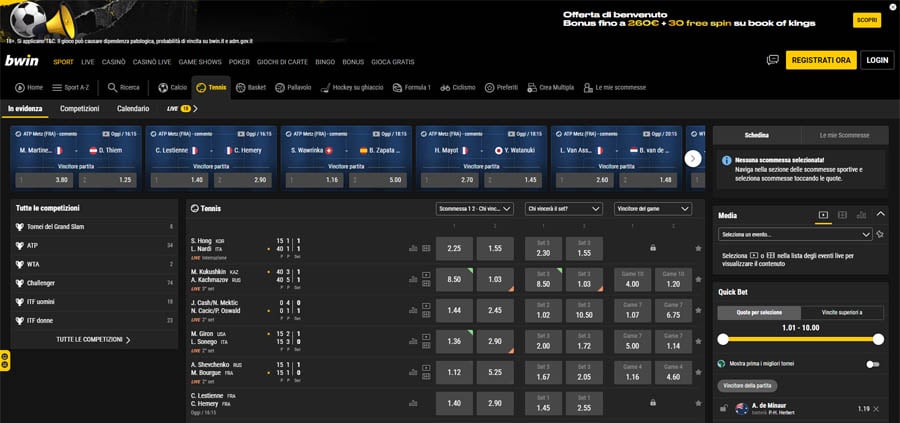
Task: Click the bwin logo
Action: click(x=22, y=61)
